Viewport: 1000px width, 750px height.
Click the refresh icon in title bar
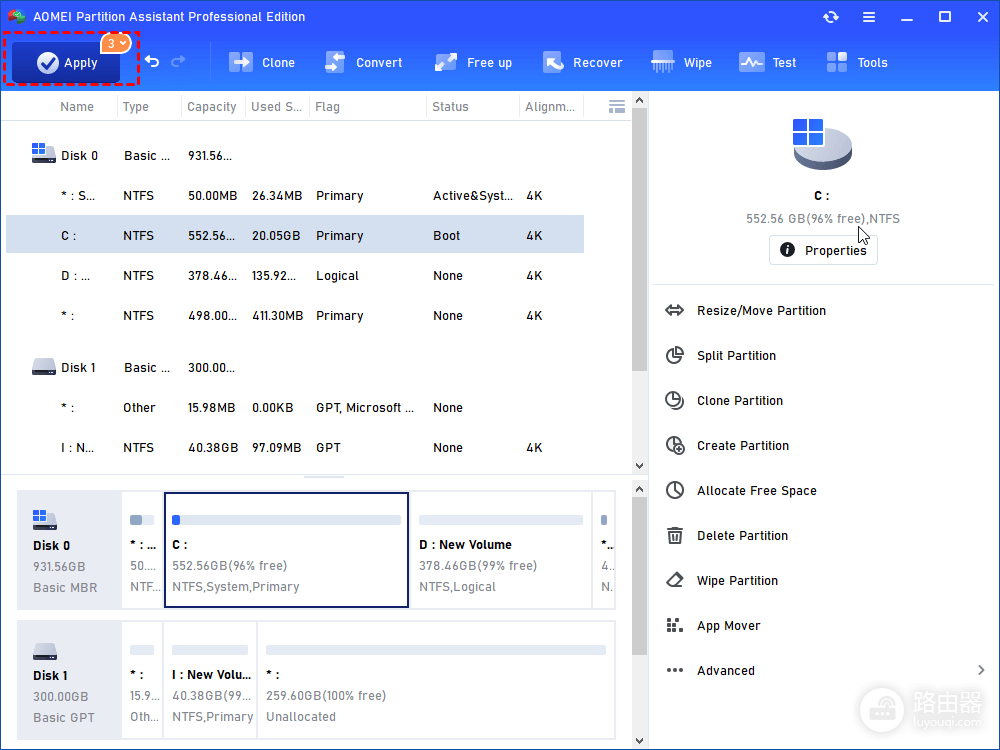click(830, 17)
